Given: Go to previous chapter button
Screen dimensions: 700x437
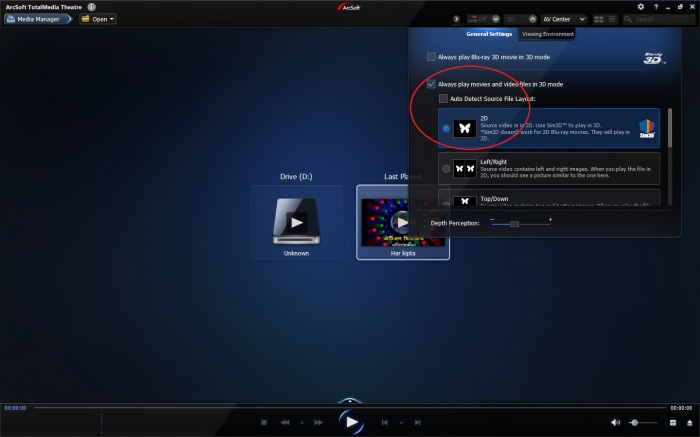Looking at the screenshot, I should click(x=384, y=422).
